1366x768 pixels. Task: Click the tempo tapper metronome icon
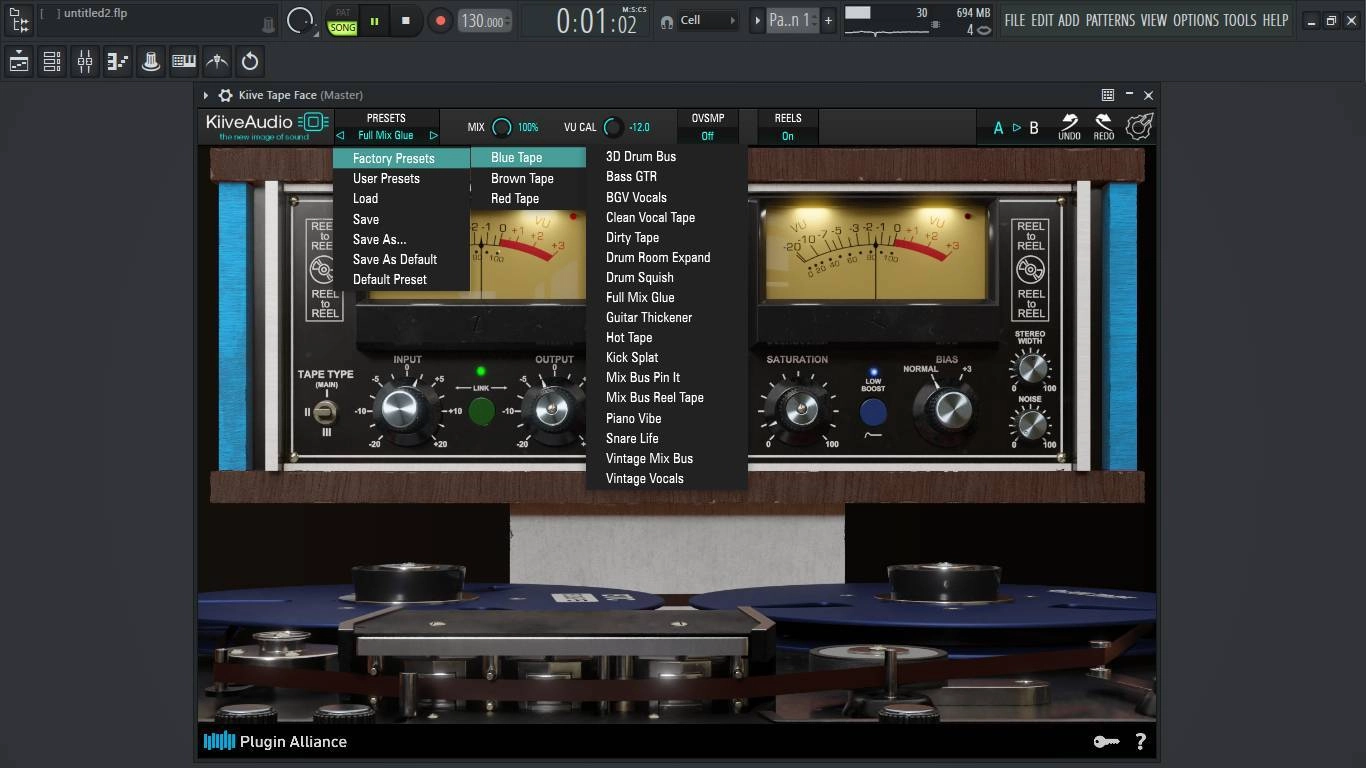click(x=217, y=62)
